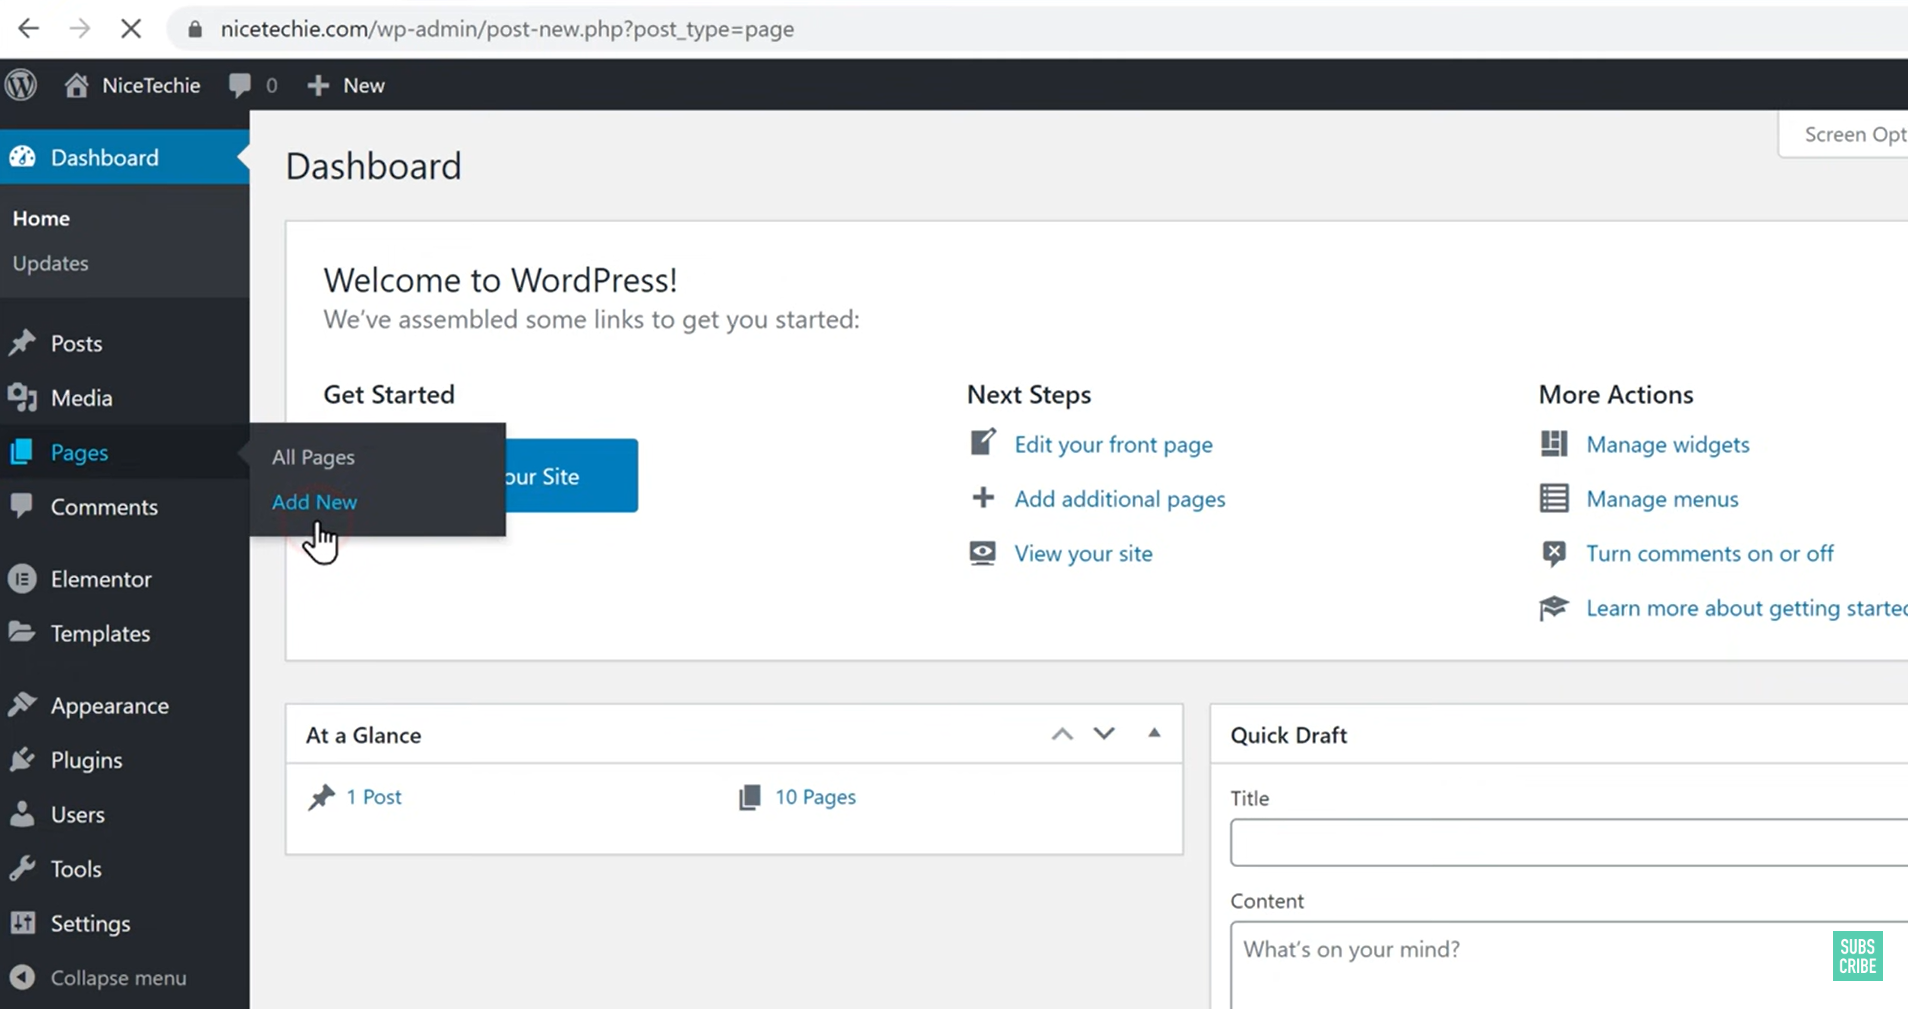
Task: Click the Users person icon
Action: pyautogui.click(x=22, y=814)
